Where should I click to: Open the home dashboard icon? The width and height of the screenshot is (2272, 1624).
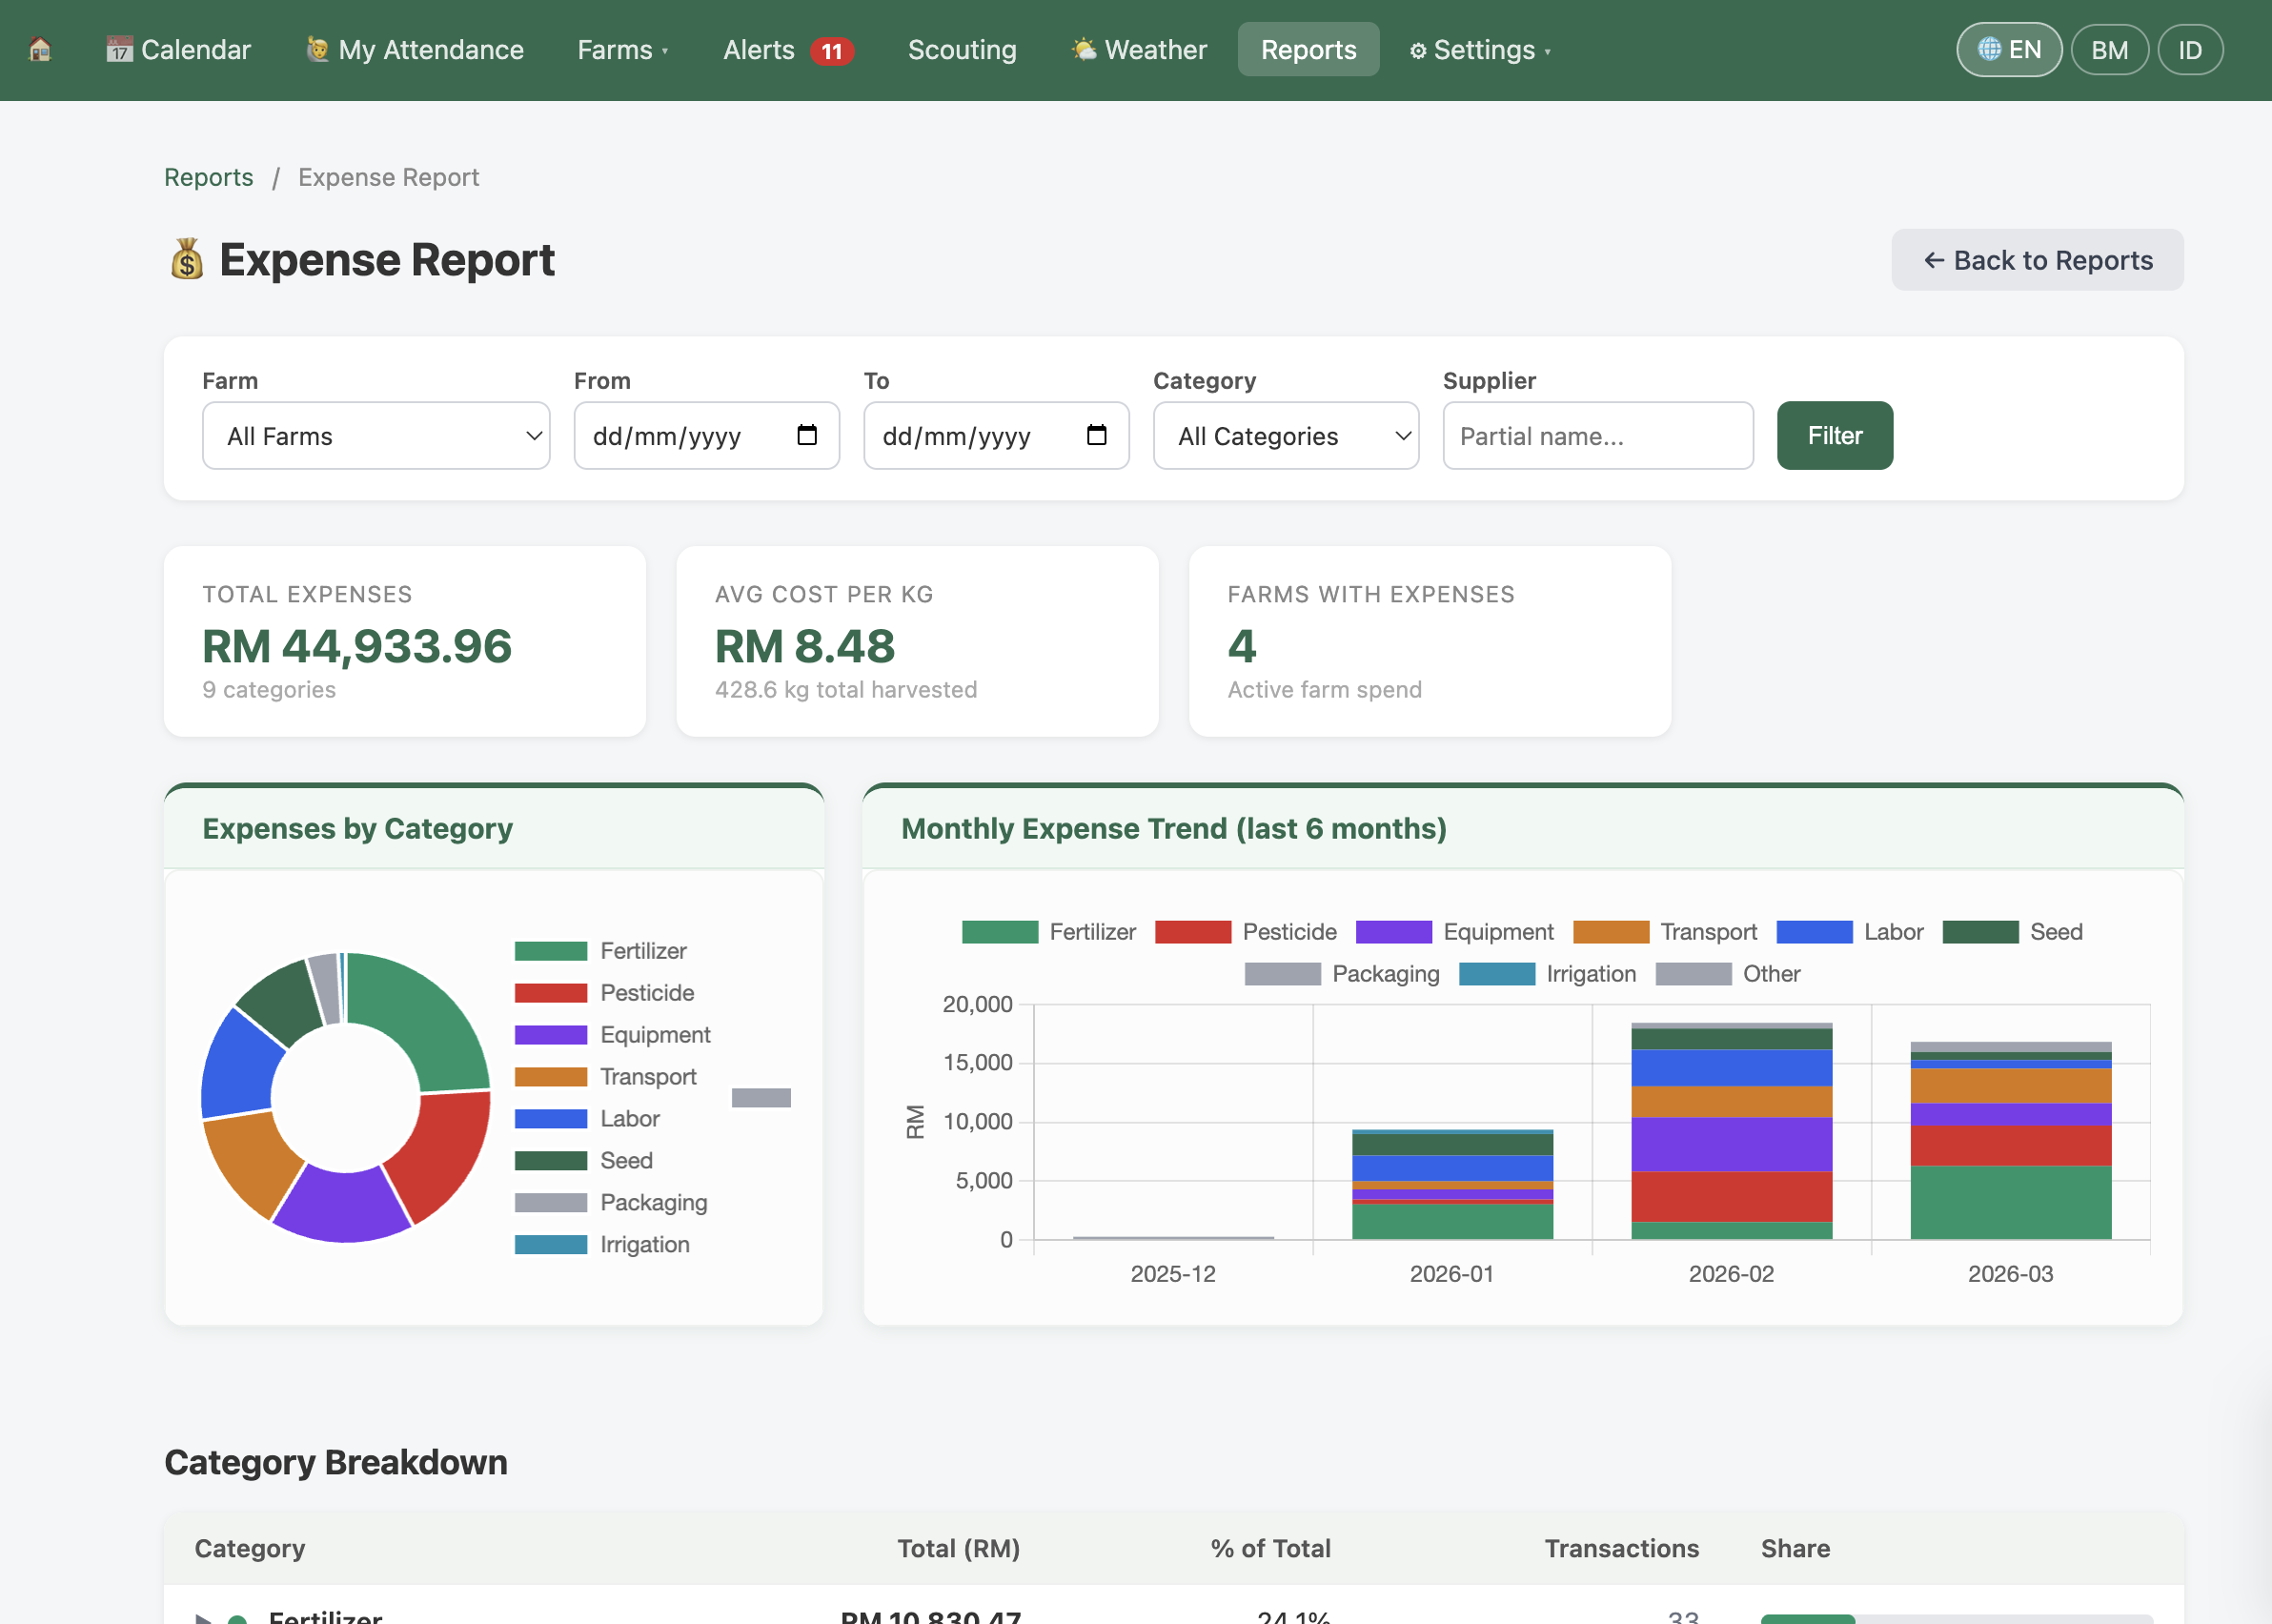(40, 49)
